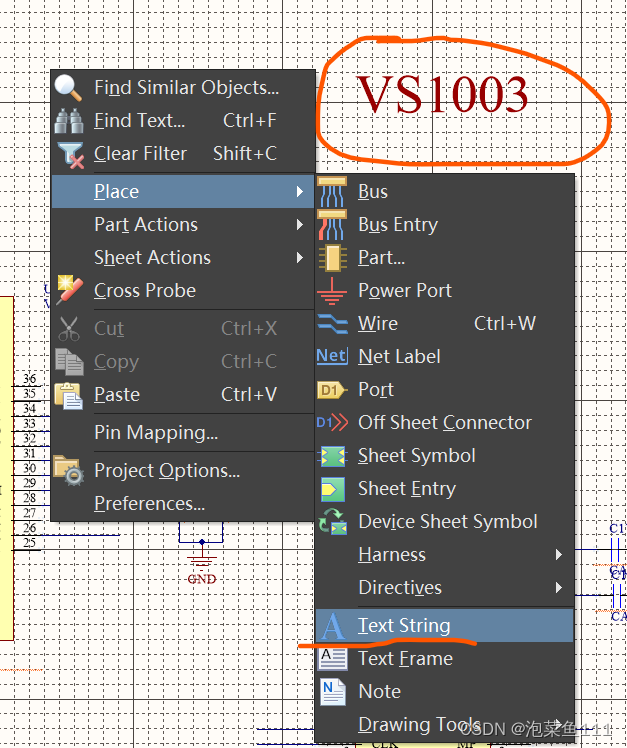This screenshot has height=748, width=627.
Task: Click the Project Options folder-gear icon
Action: (69, 470)
